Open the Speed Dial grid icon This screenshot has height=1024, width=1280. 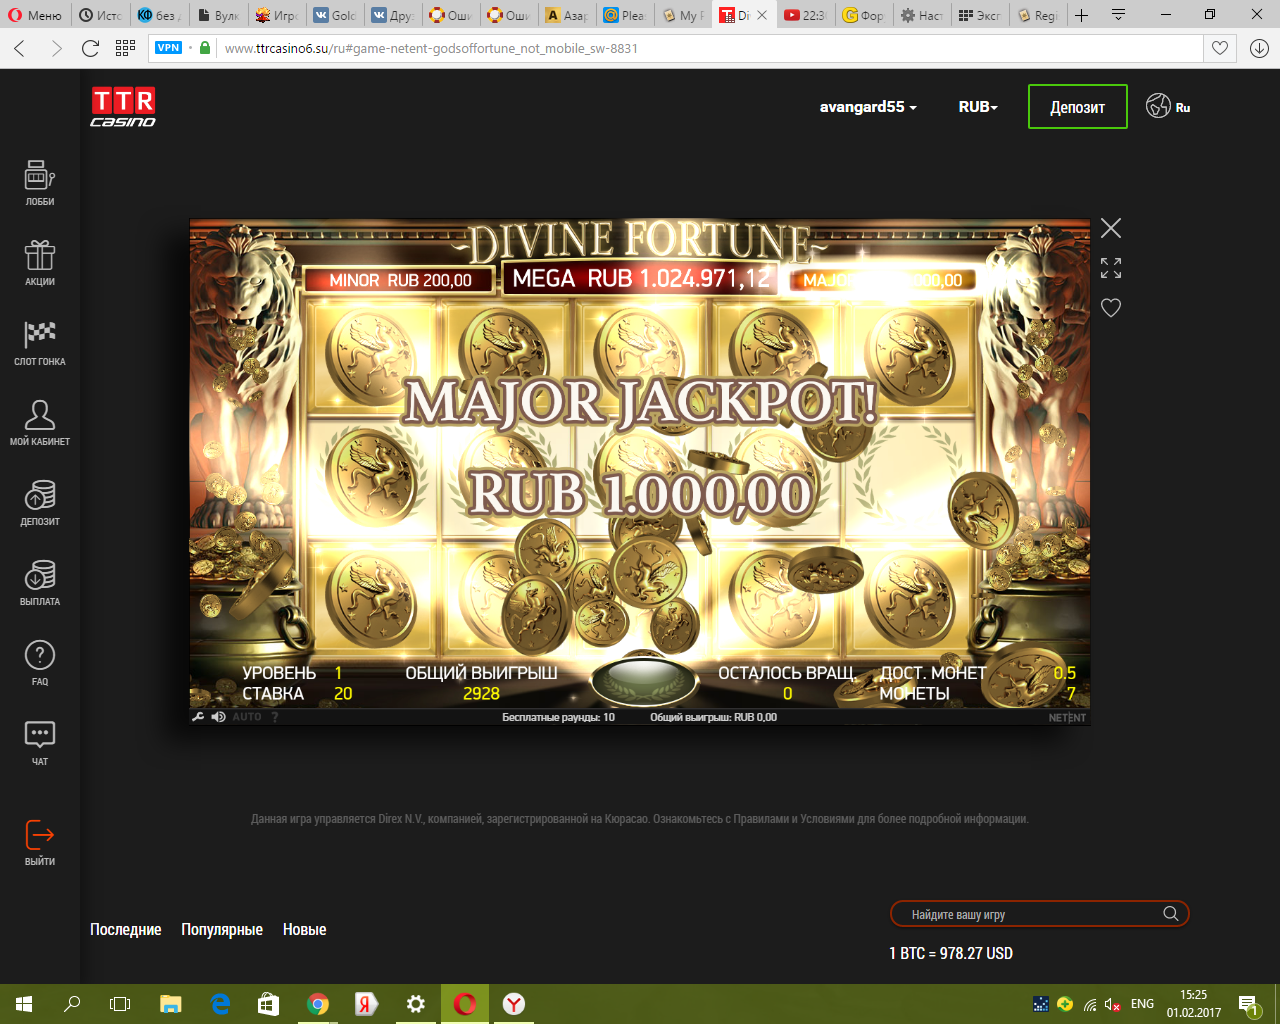[x=125, y=48]
